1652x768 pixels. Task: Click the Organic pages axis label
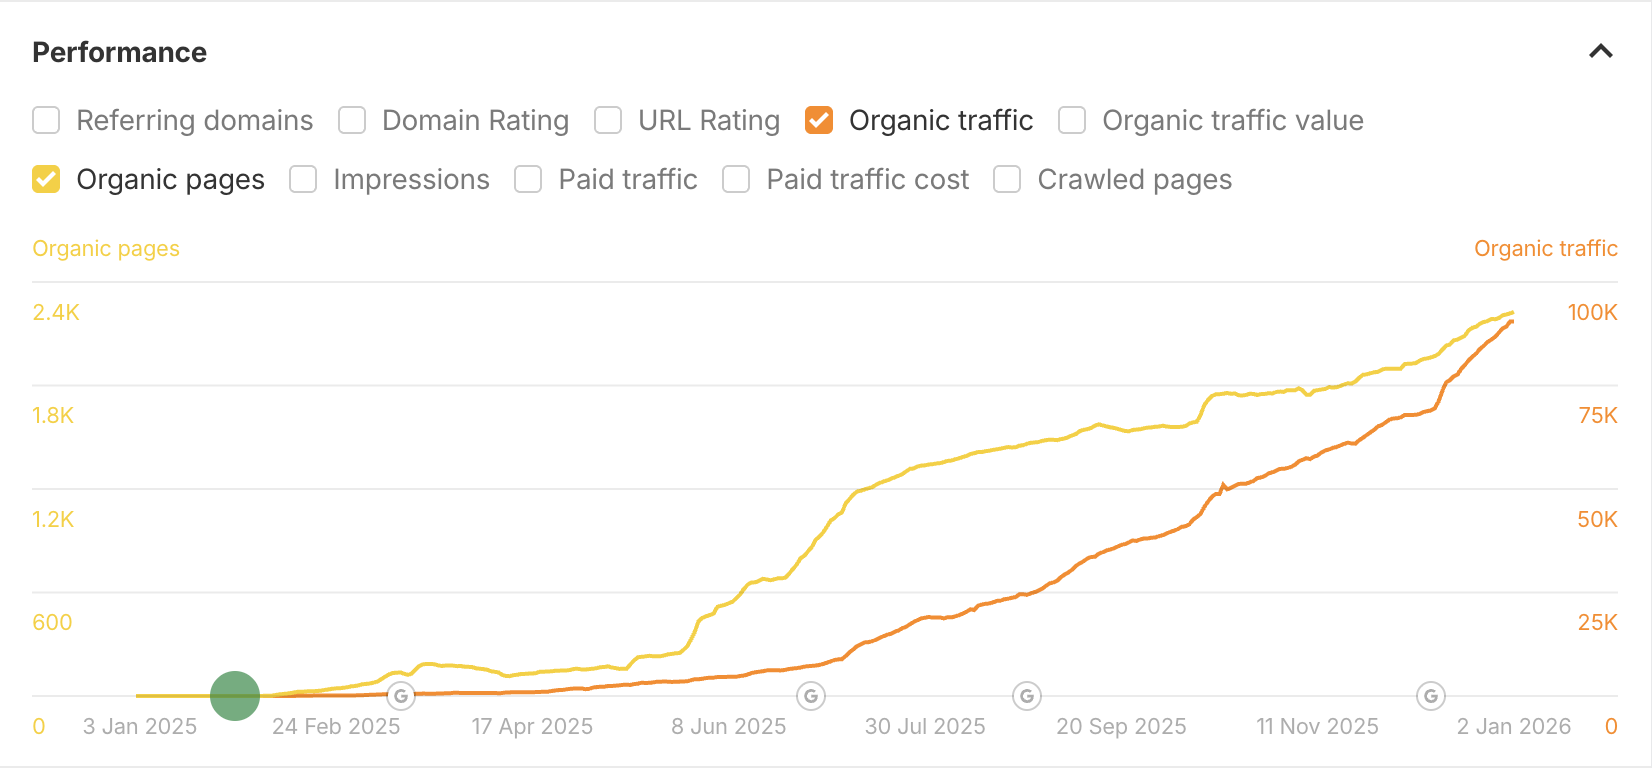pos(106,249)
